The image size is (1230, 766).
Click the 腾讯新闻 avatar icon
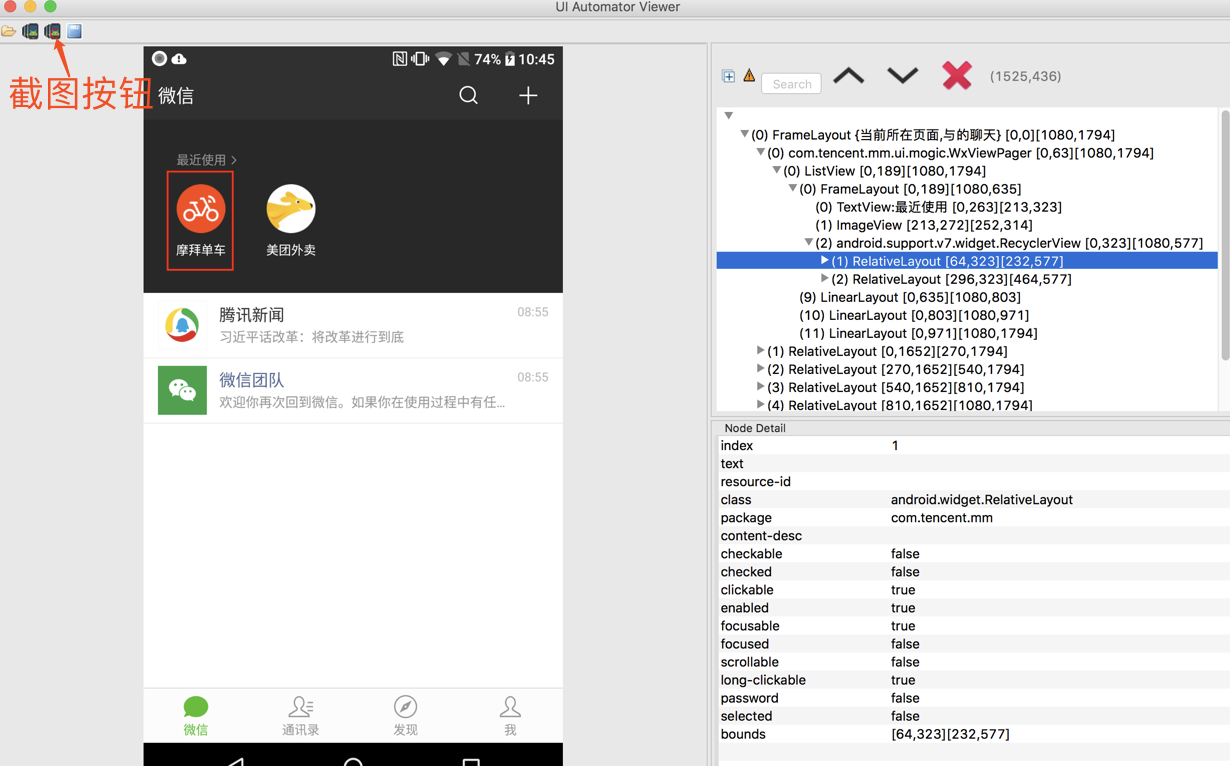pyautogui.click(x=182, y=325)
